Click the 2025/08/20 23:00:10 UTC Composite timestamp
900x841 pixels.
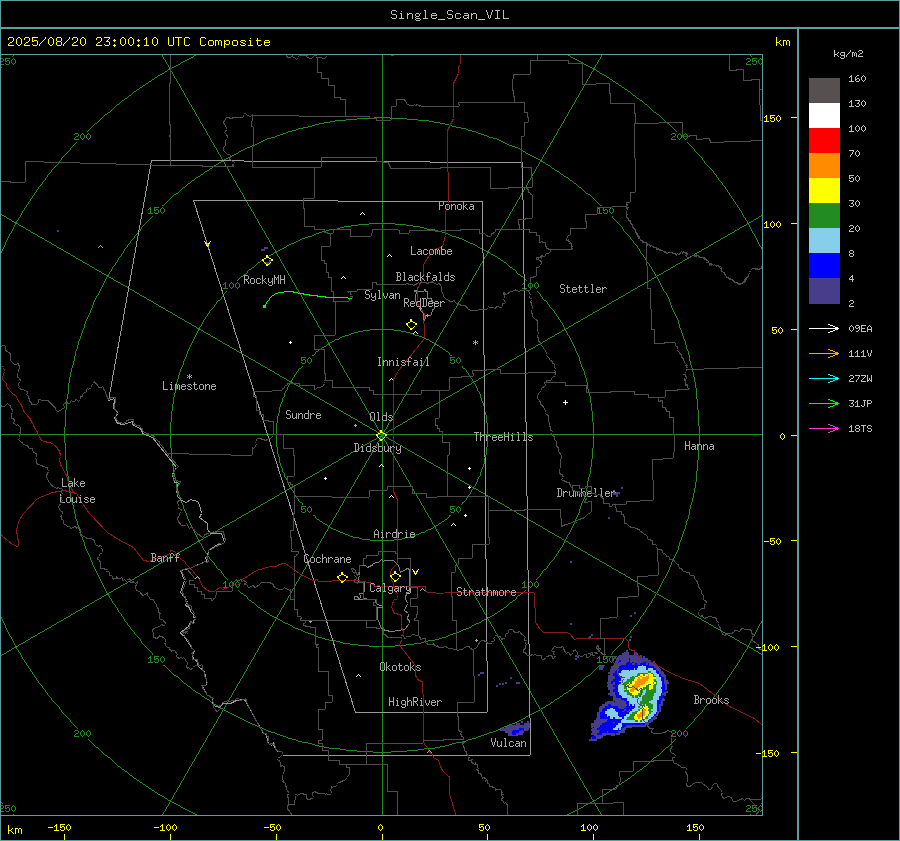138,42
